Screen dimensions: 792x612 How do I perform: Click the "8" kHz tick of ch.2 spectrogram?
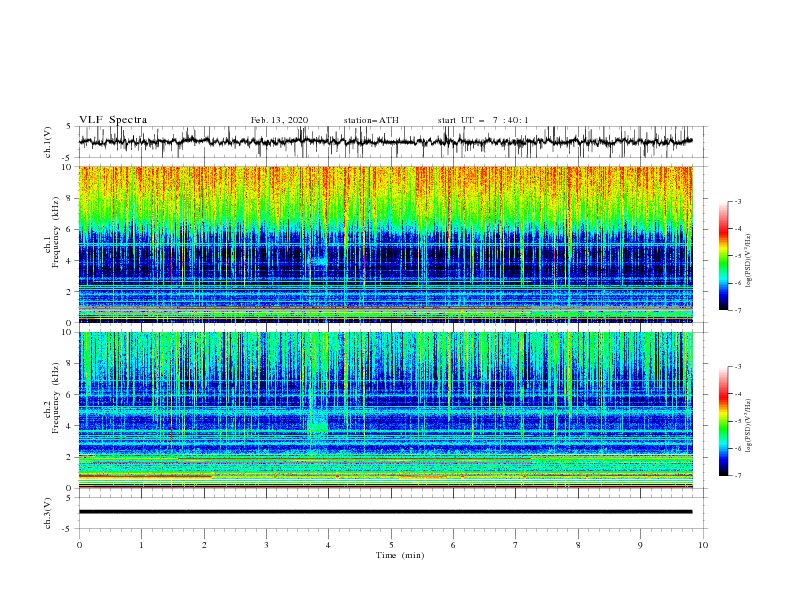(x=70, y=364)
